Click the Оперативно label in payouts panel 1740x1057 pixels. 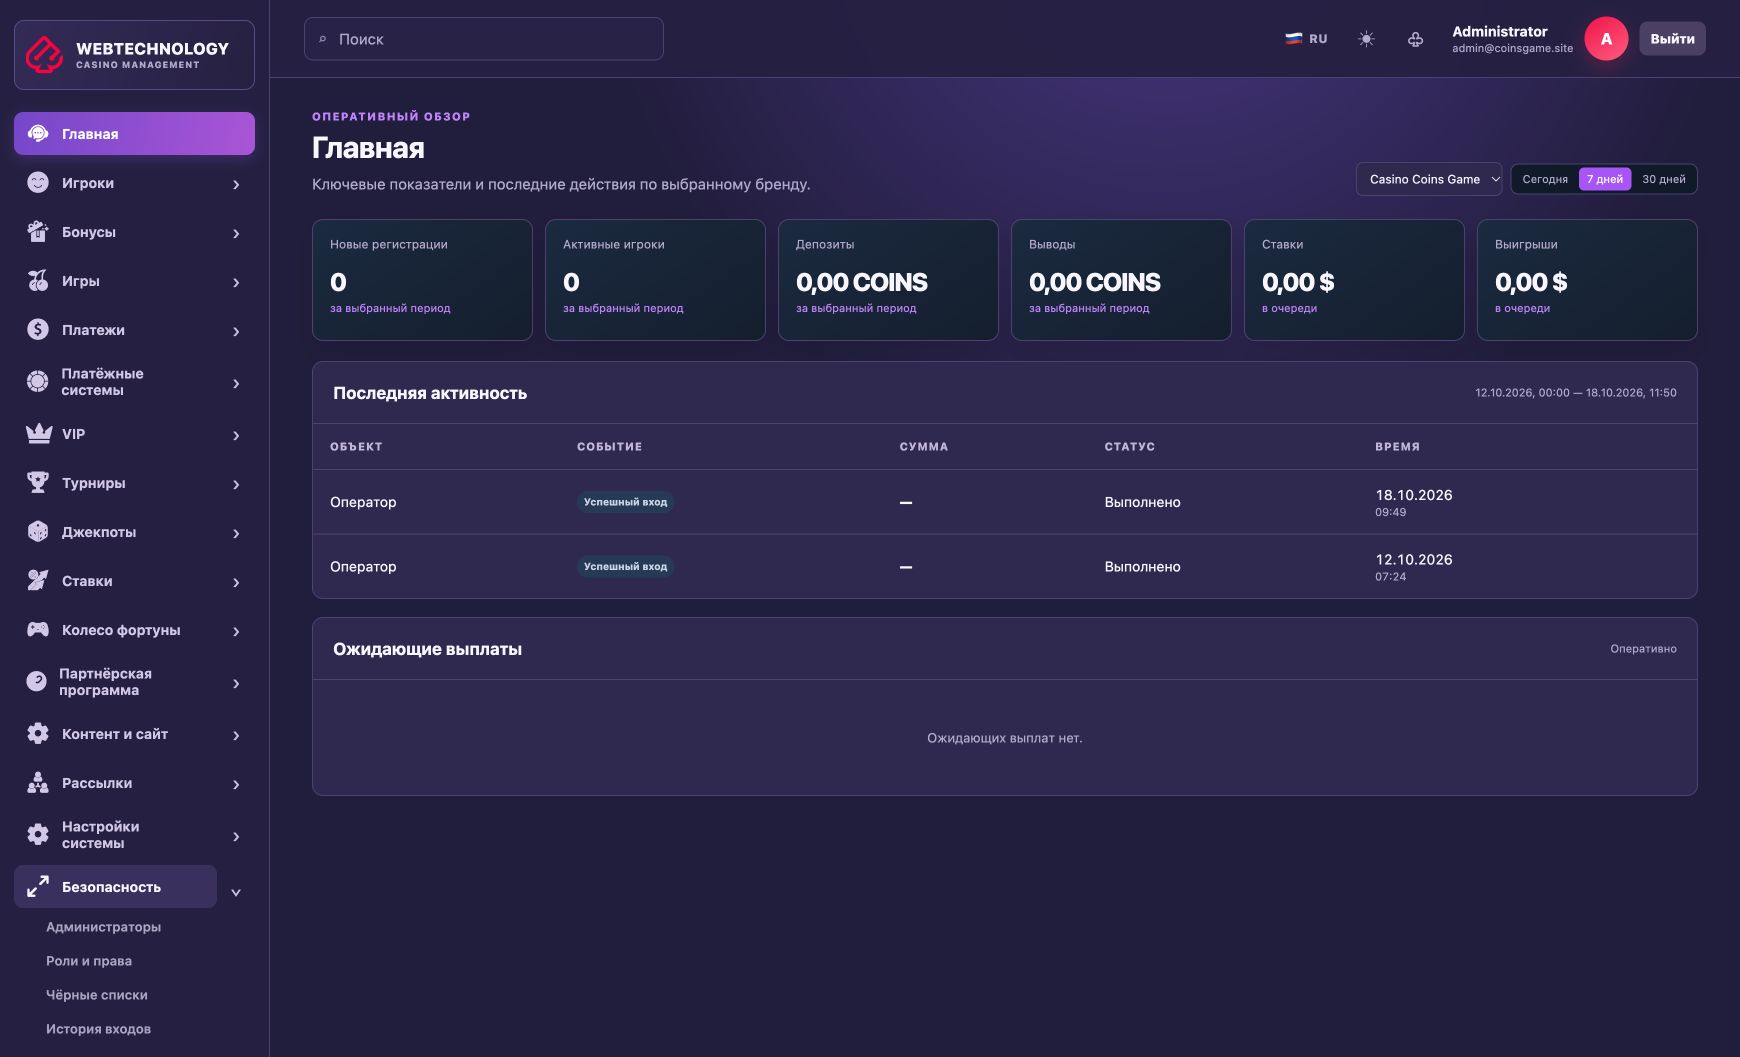click(x=1643, y=649)
